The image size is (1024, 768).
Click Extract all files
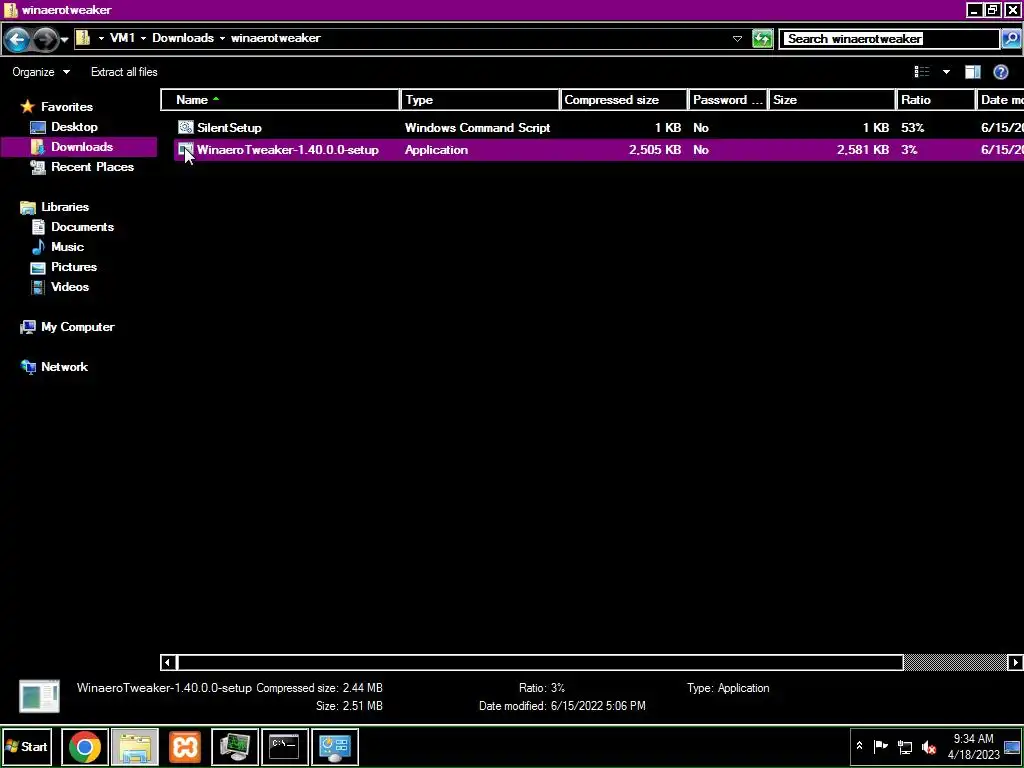click(x=124, y=72)
